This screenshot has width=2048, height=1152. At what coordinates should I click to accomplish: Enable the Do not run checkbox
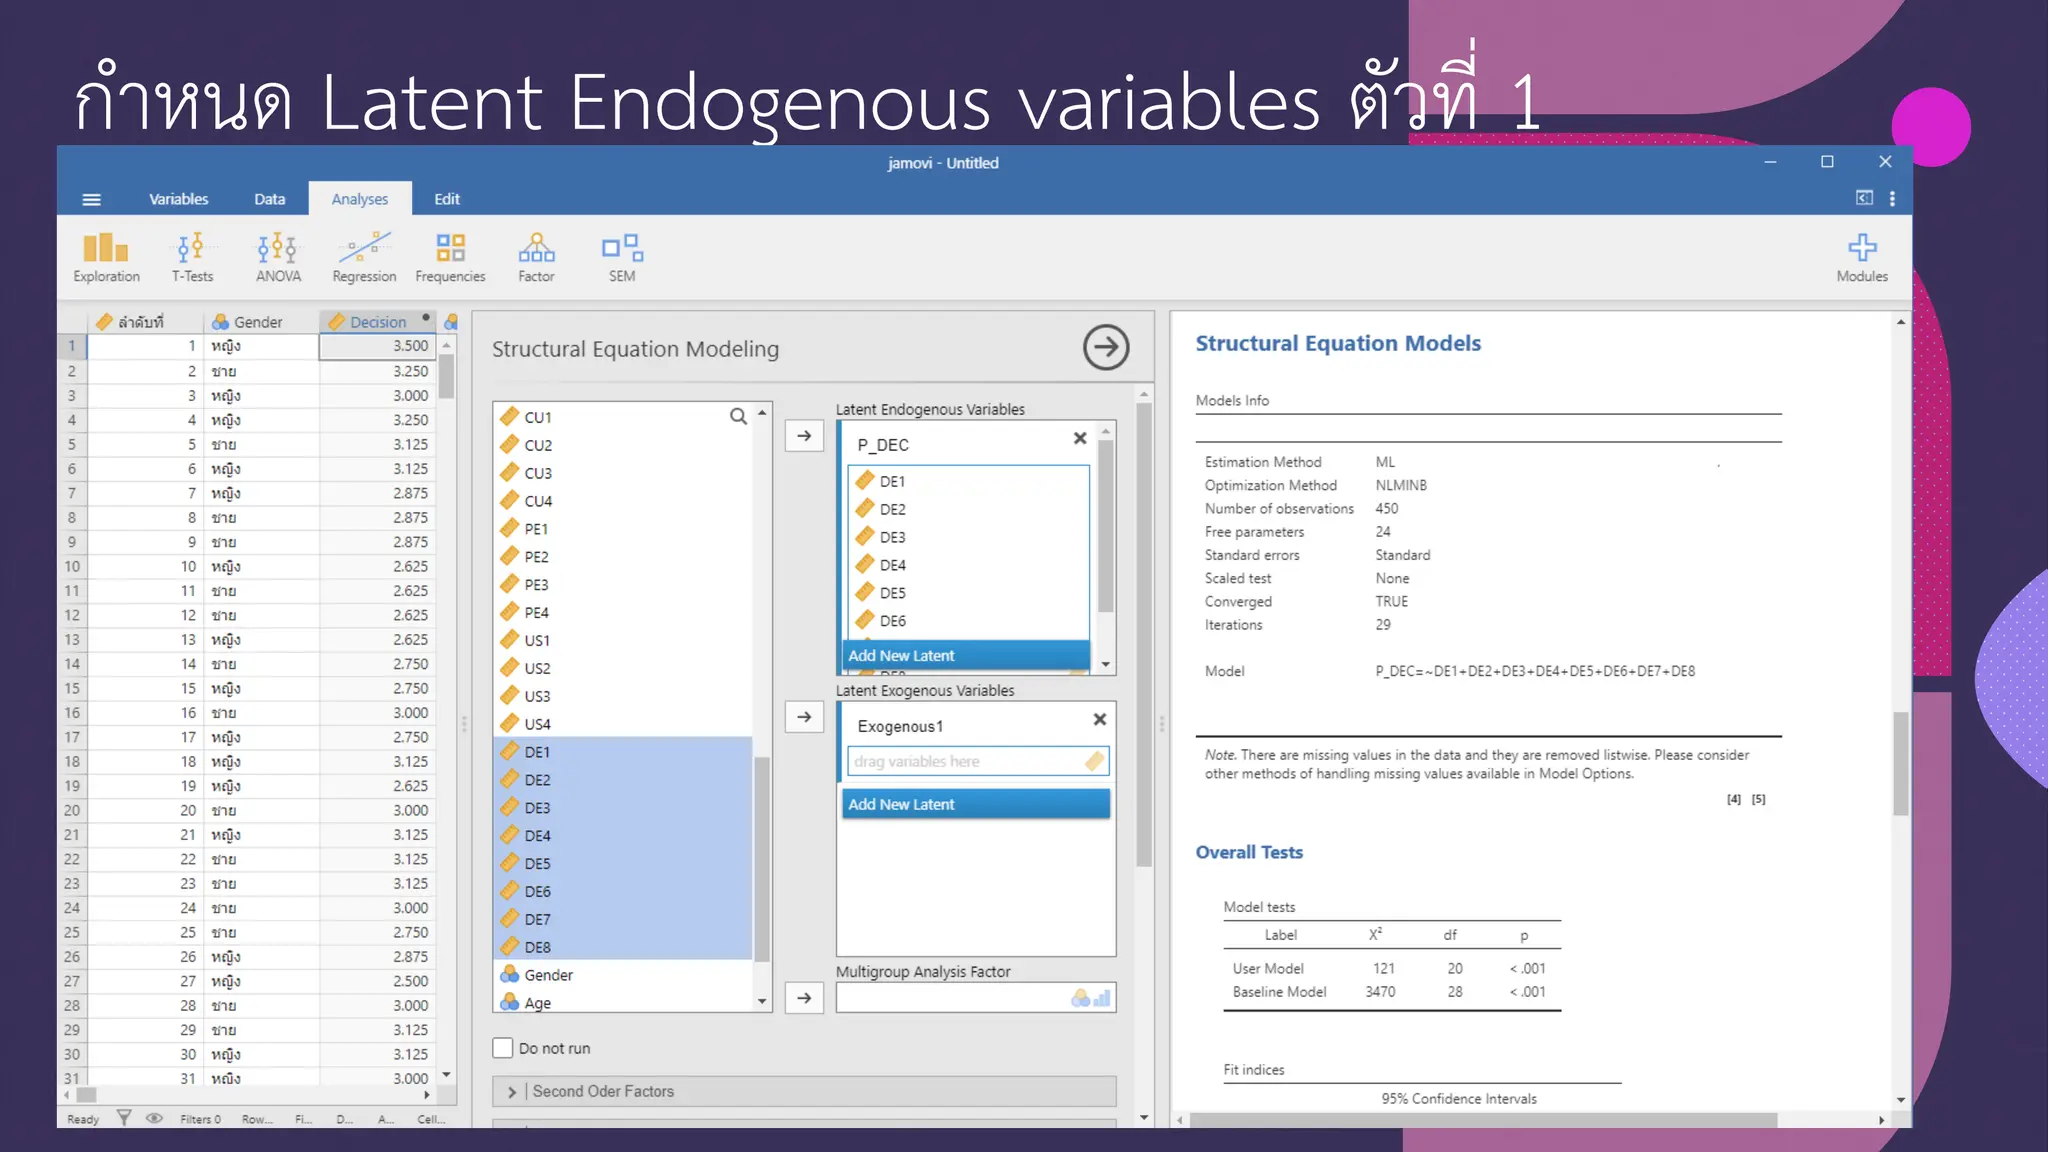(x=503, y=1048)
